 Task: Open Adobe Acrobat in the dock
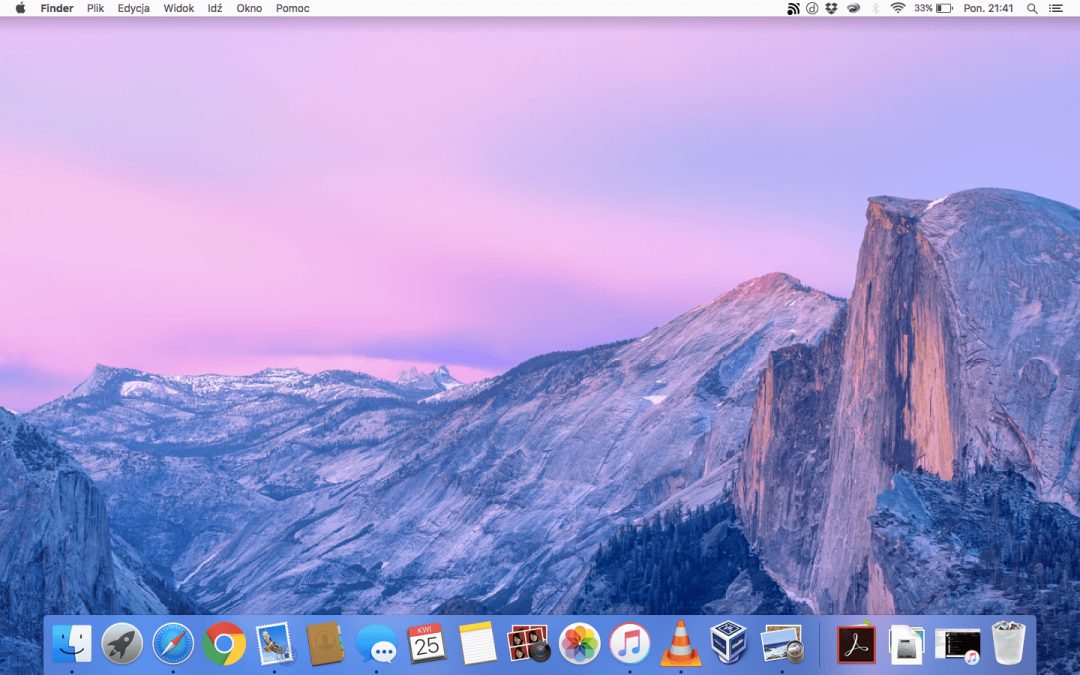click(856, 644)
